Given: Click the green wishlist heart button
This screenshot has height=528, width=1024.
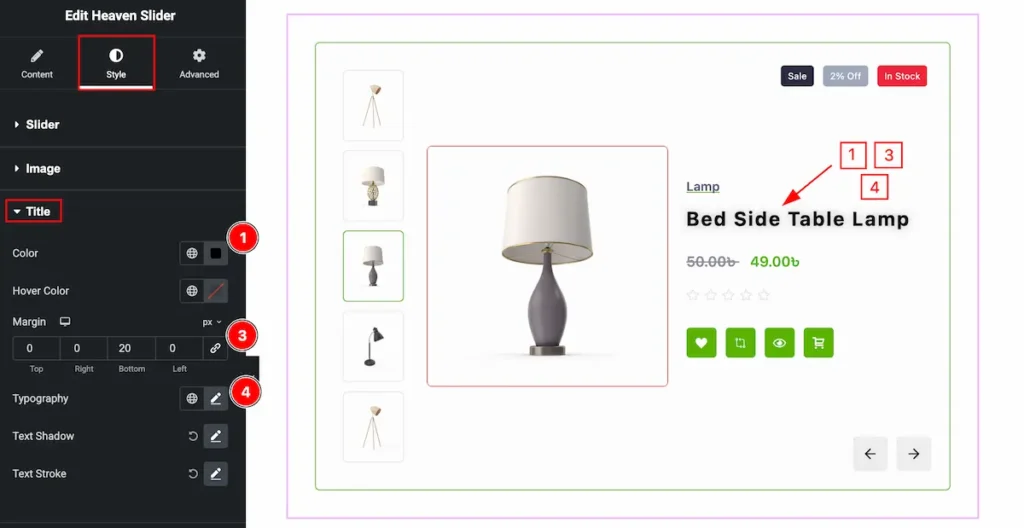Looking at the screenshot, I should [701, 342].
